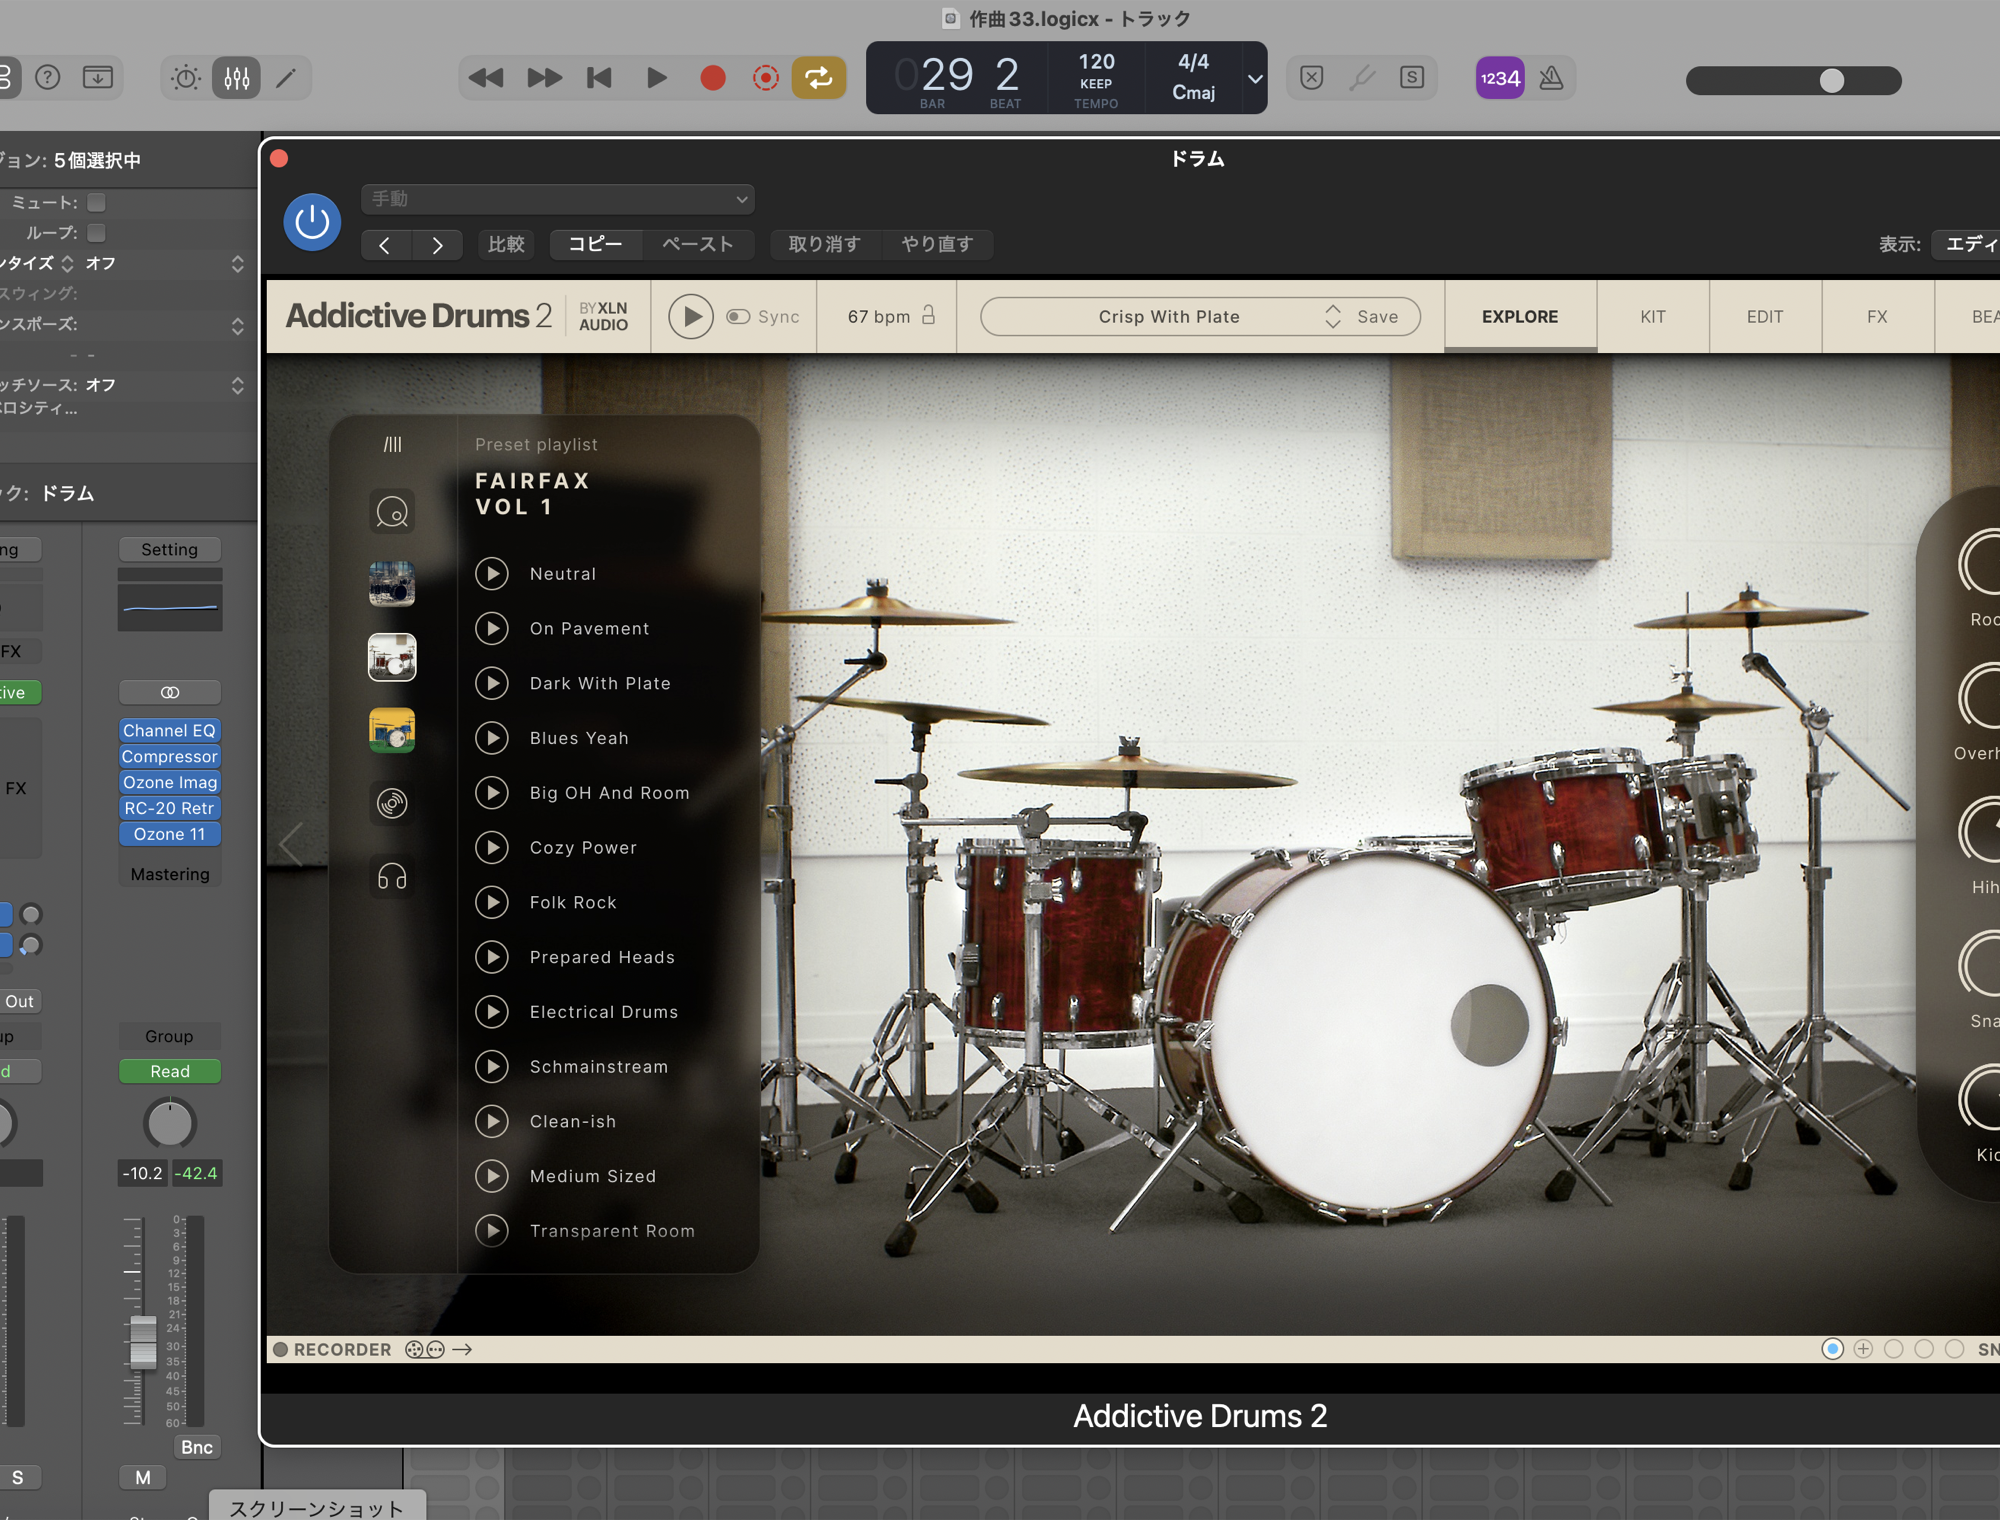The image size is (2000, 1520).
Task: Open the mixer toolbar icon
Action: coord(237,78)
